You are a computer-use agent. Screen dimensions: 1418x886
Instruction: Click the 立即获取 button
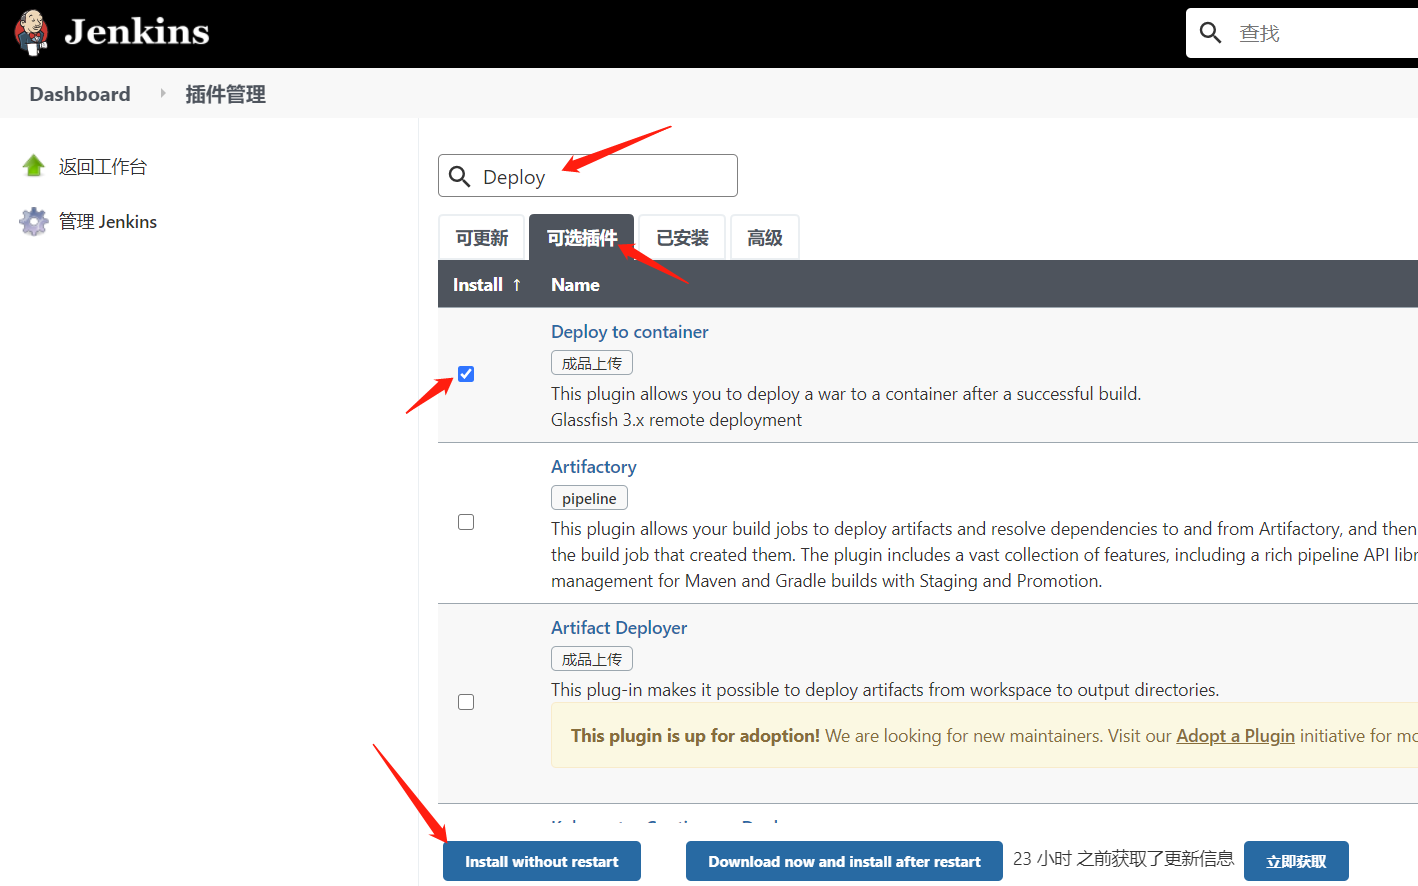pos(1296,861)
